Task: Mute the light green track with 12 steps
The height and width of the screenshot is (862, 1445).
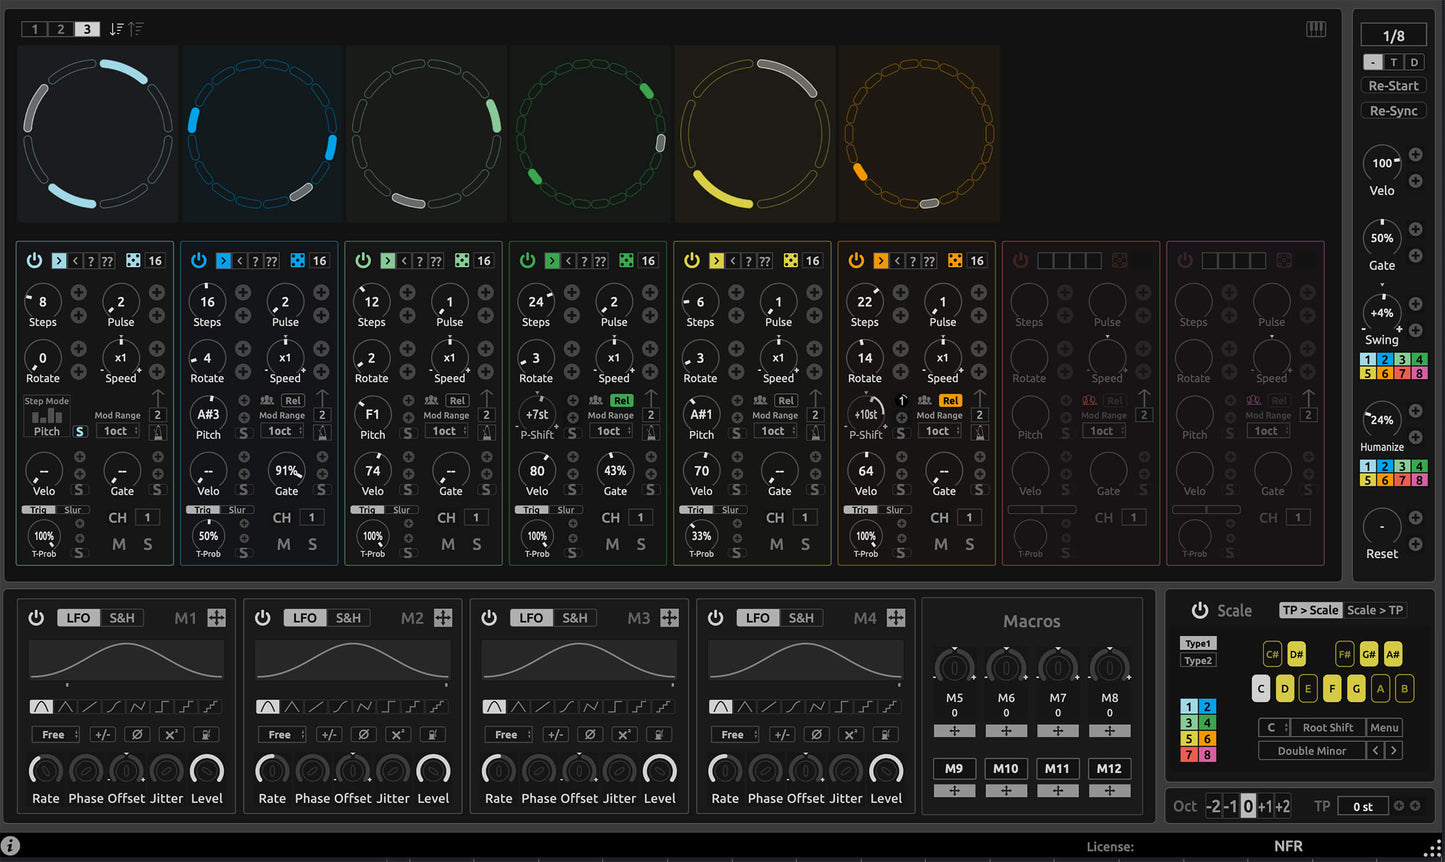Action: click(447, 544)
